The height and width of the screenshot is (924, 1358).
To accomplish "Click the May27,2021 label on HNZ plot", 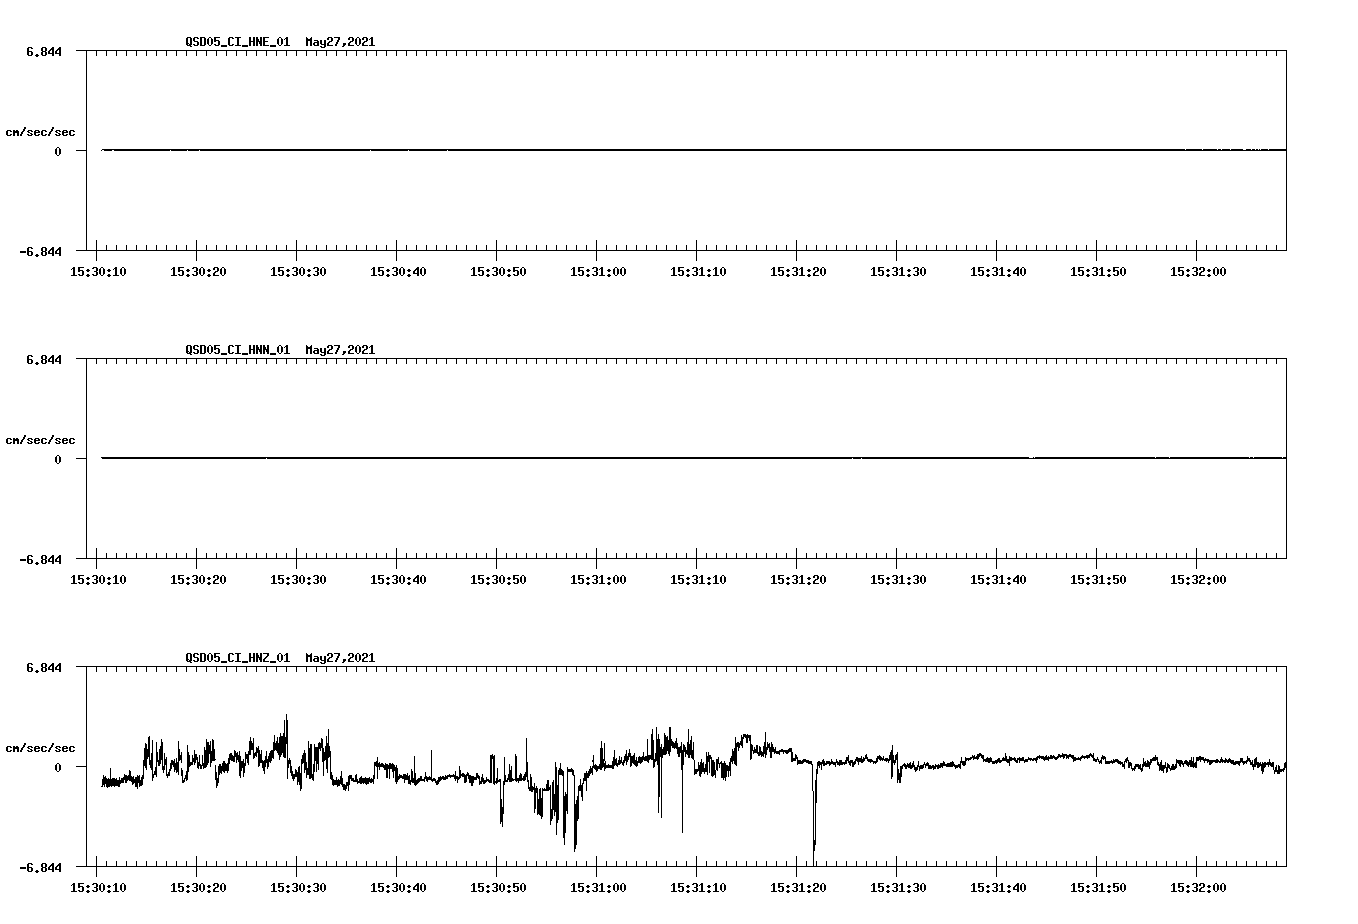I will tap(339, 658).
